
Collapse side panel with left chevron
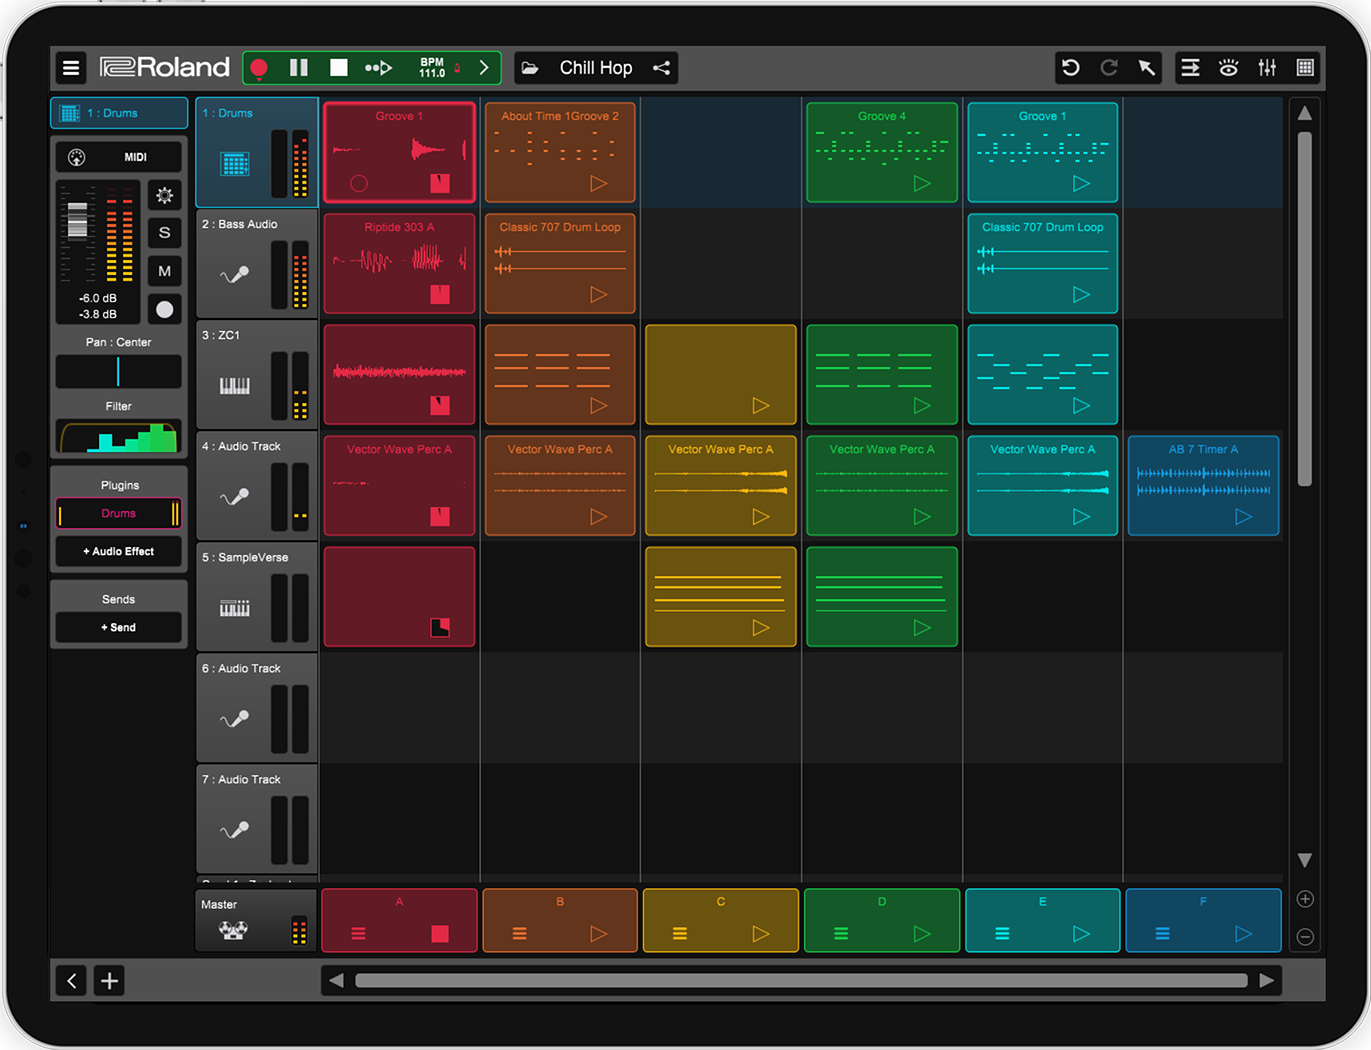[72, 981]
